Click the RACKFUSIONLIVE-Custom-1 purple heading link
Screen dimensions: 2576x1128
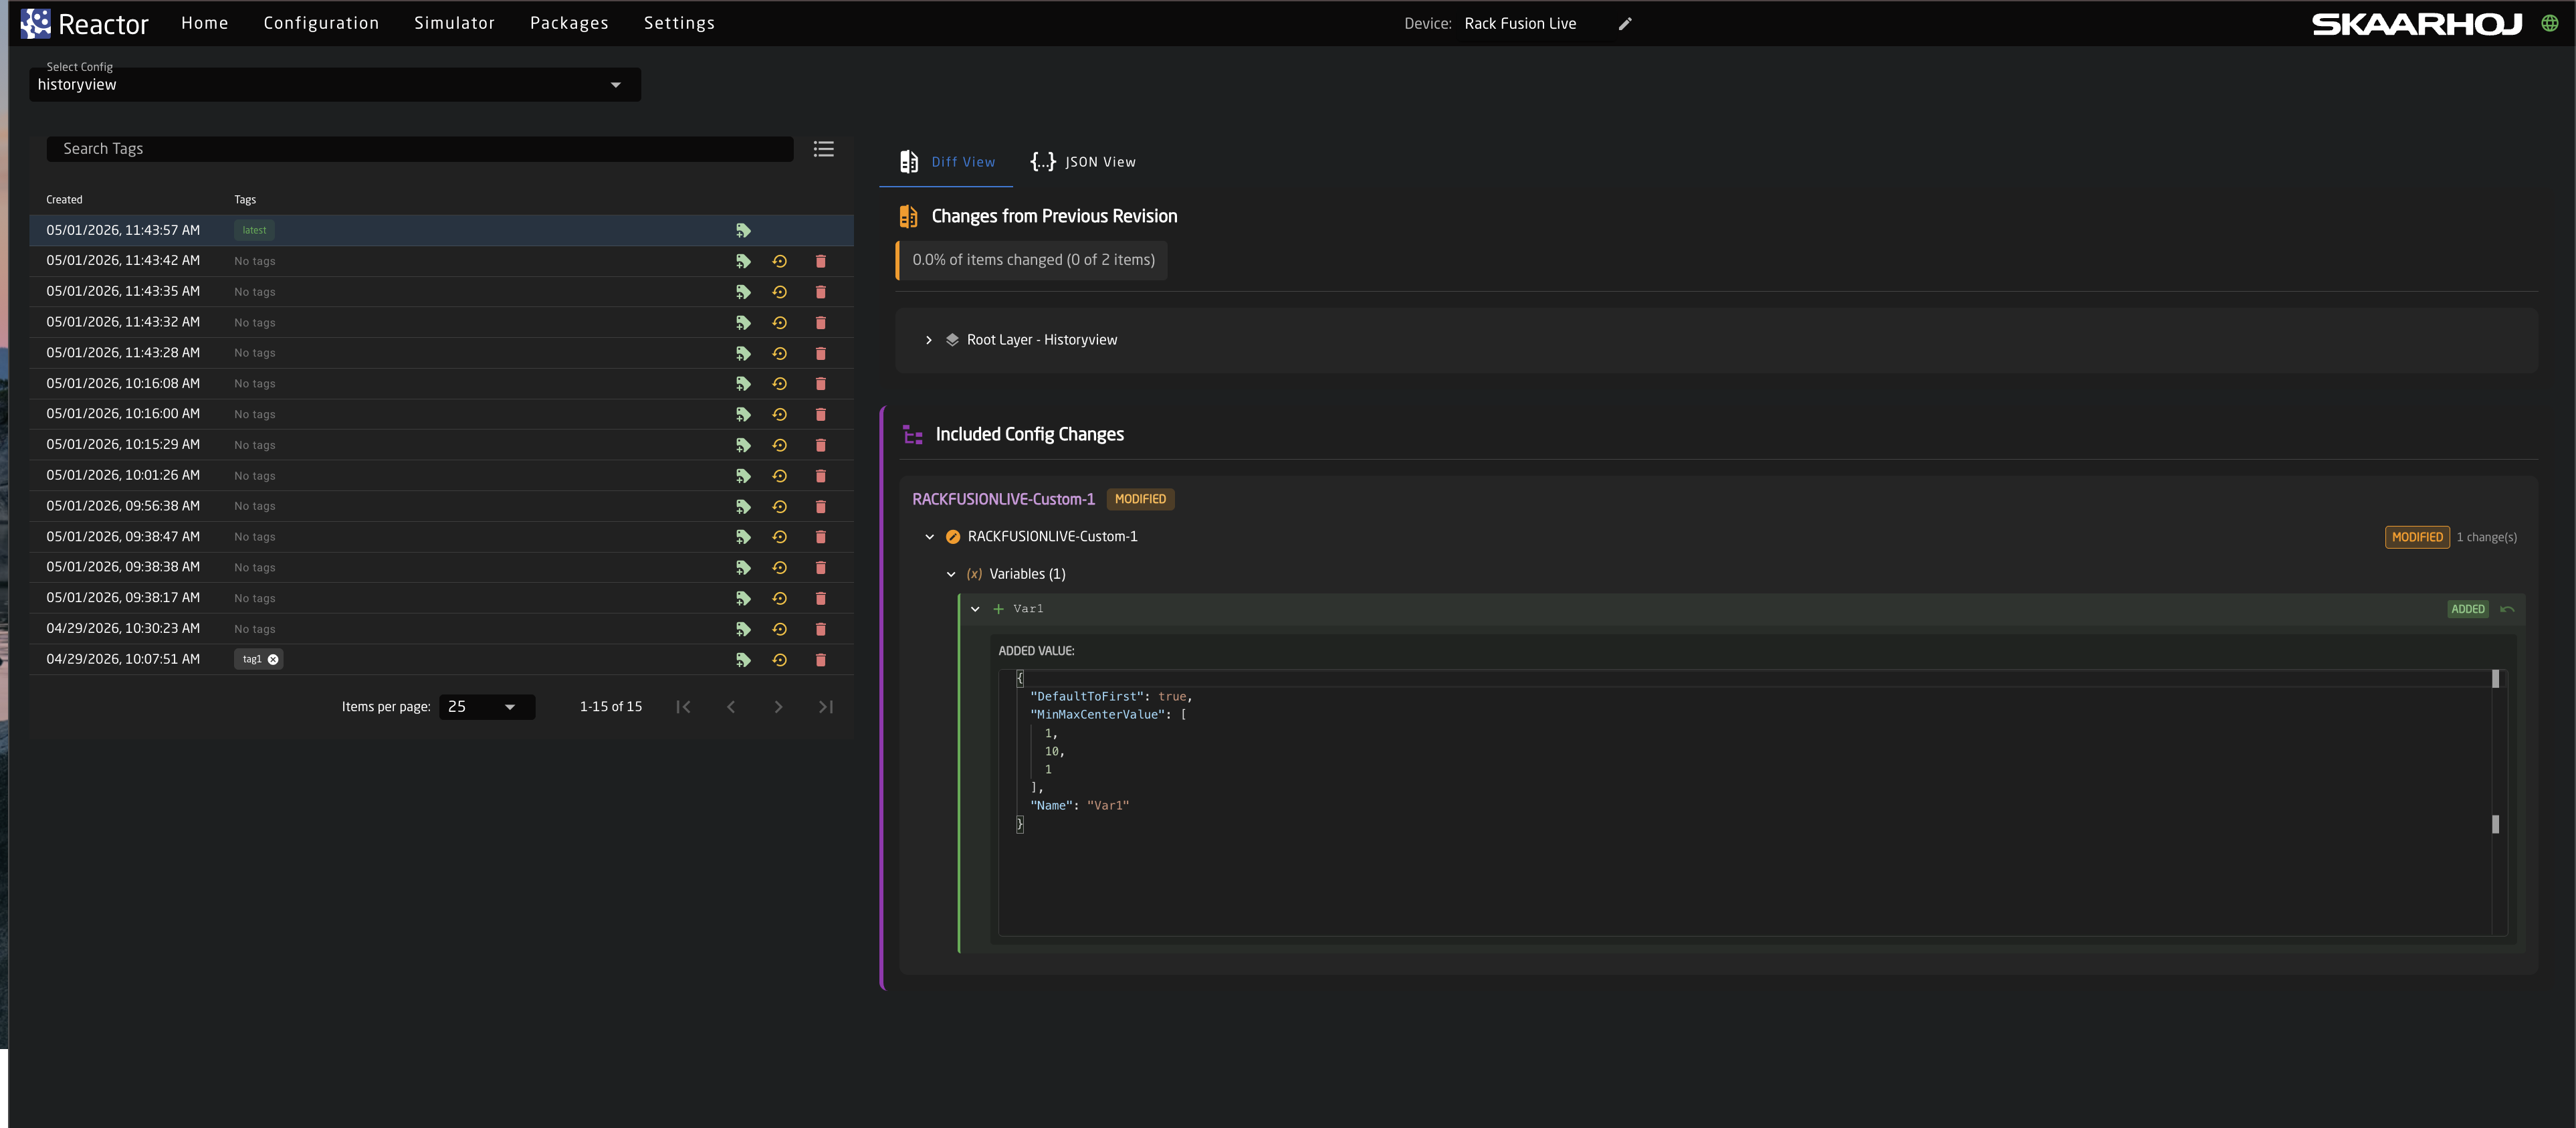1003,499
